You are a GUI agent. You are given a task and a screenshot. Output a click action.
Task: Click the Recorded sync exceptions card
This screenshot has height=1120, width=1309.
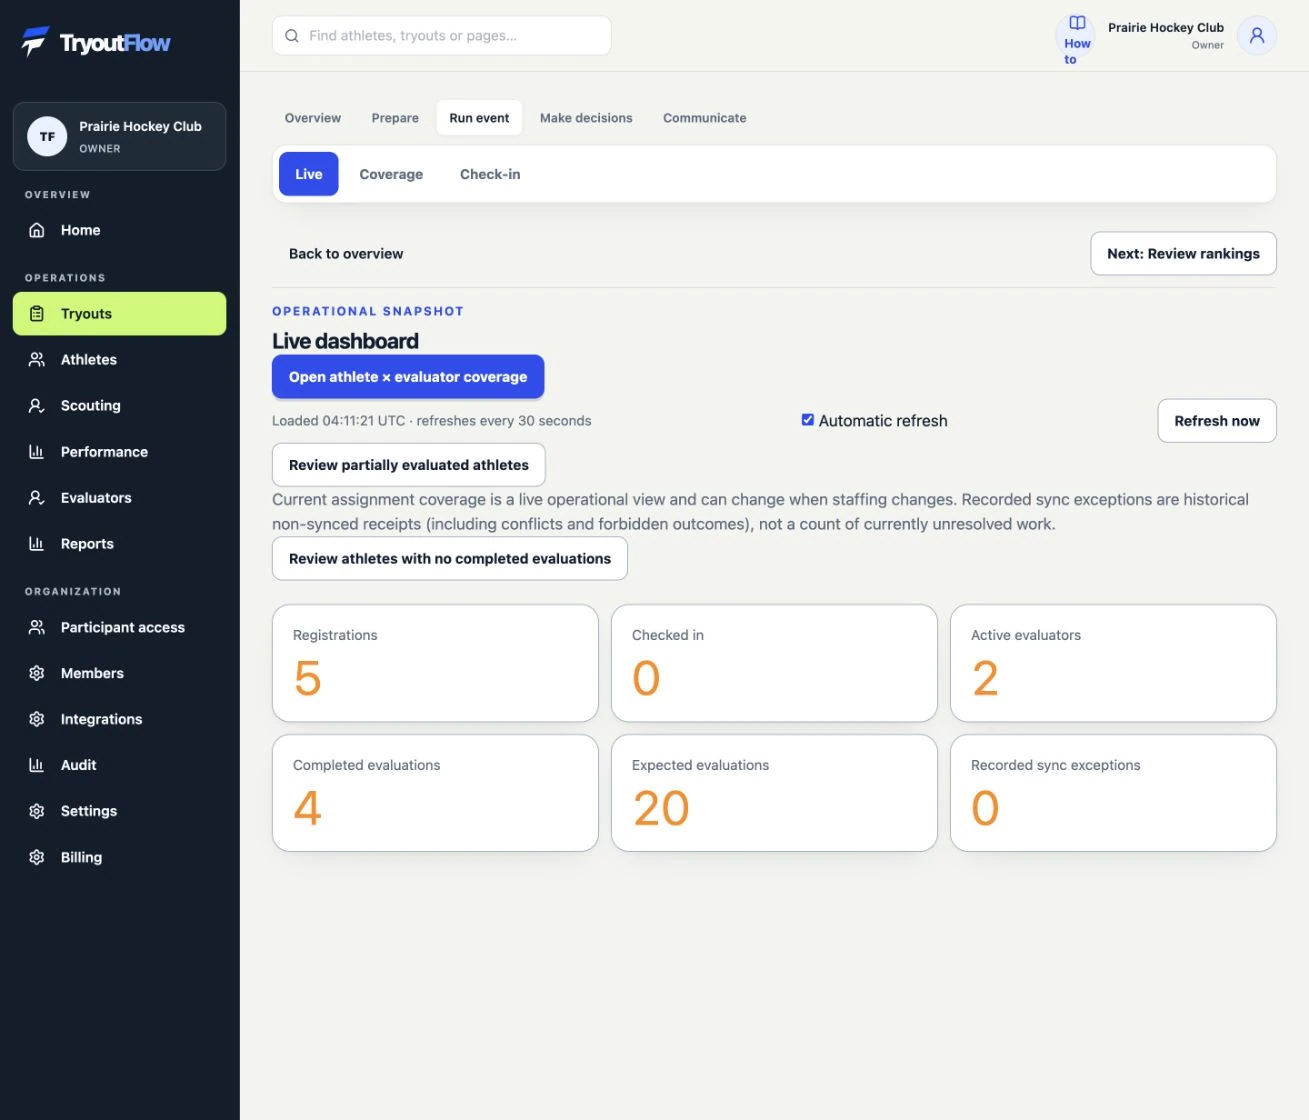1113,793
